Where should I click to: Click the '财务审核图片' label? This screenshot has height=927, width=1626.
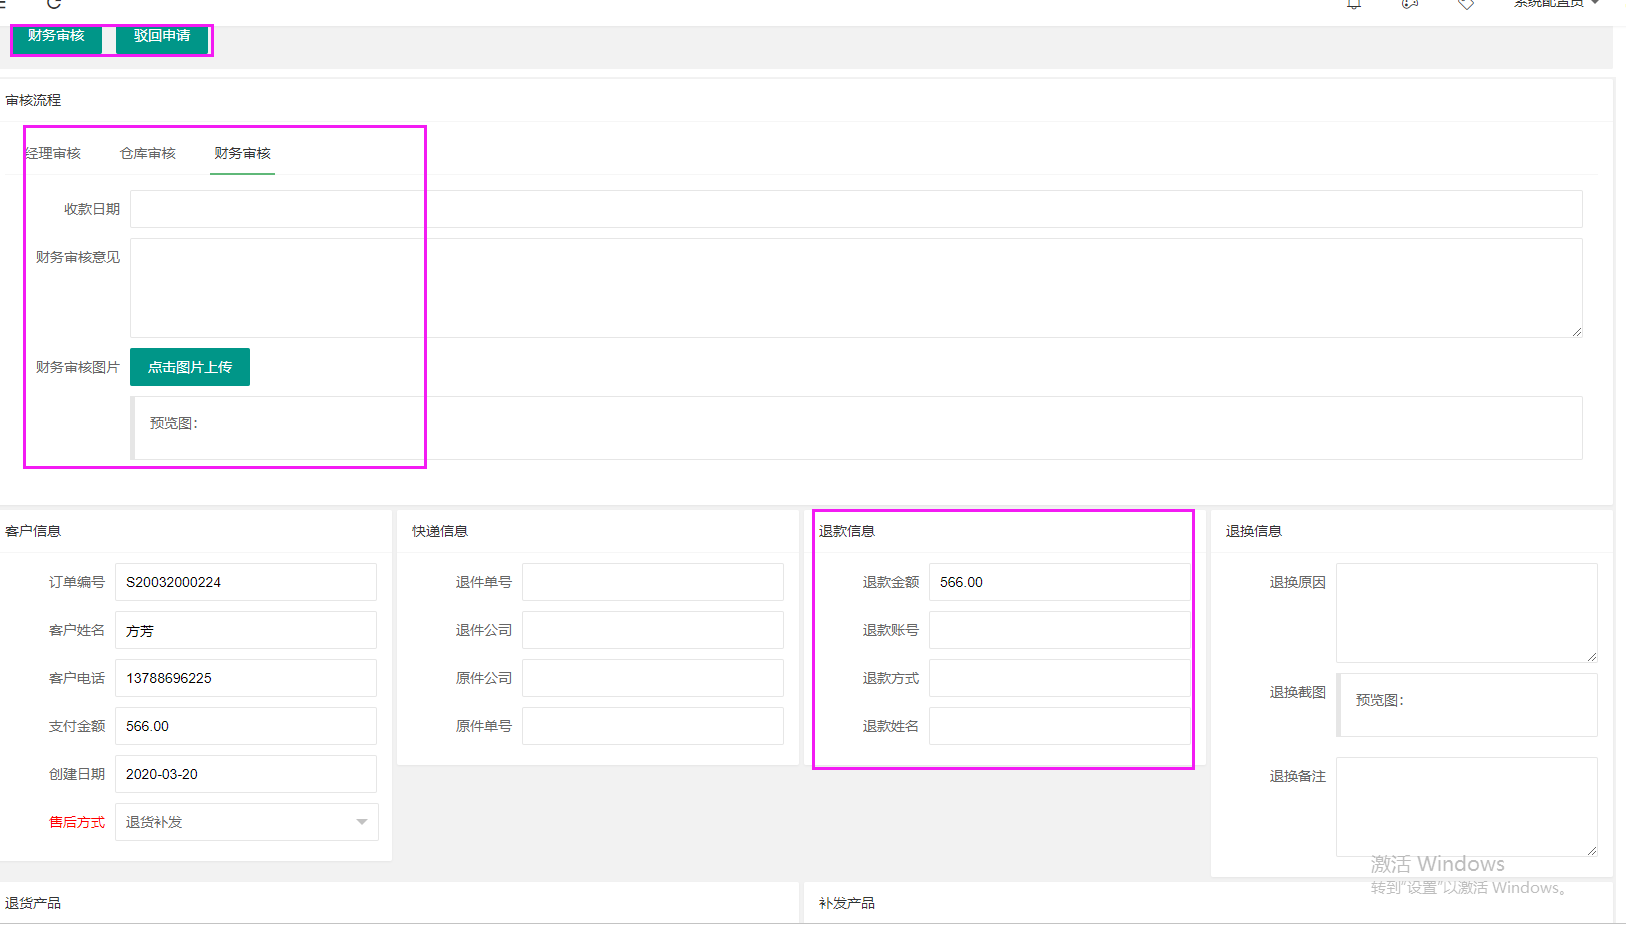78,367
